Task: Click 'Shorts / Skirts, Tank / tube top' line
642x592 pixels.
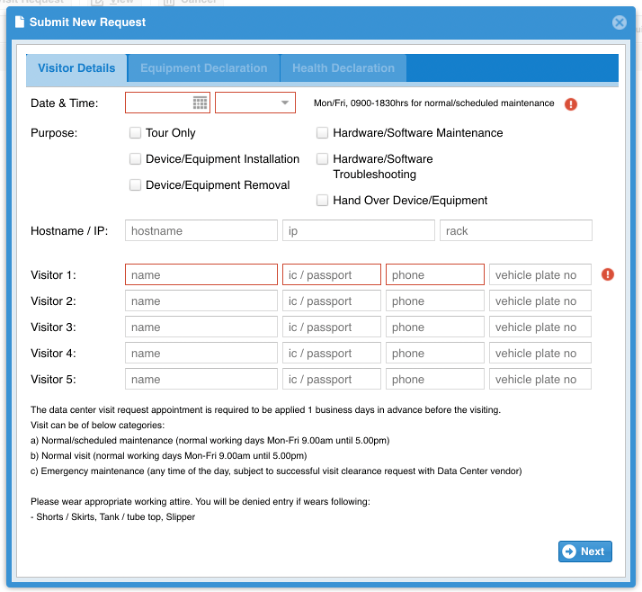Action: pyautogui.click(x=113, y=517)
